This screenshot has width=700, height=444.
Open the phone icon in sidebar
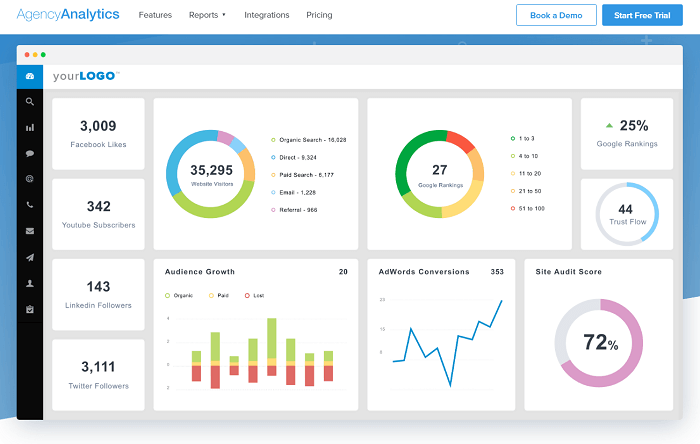coord(30,205)
